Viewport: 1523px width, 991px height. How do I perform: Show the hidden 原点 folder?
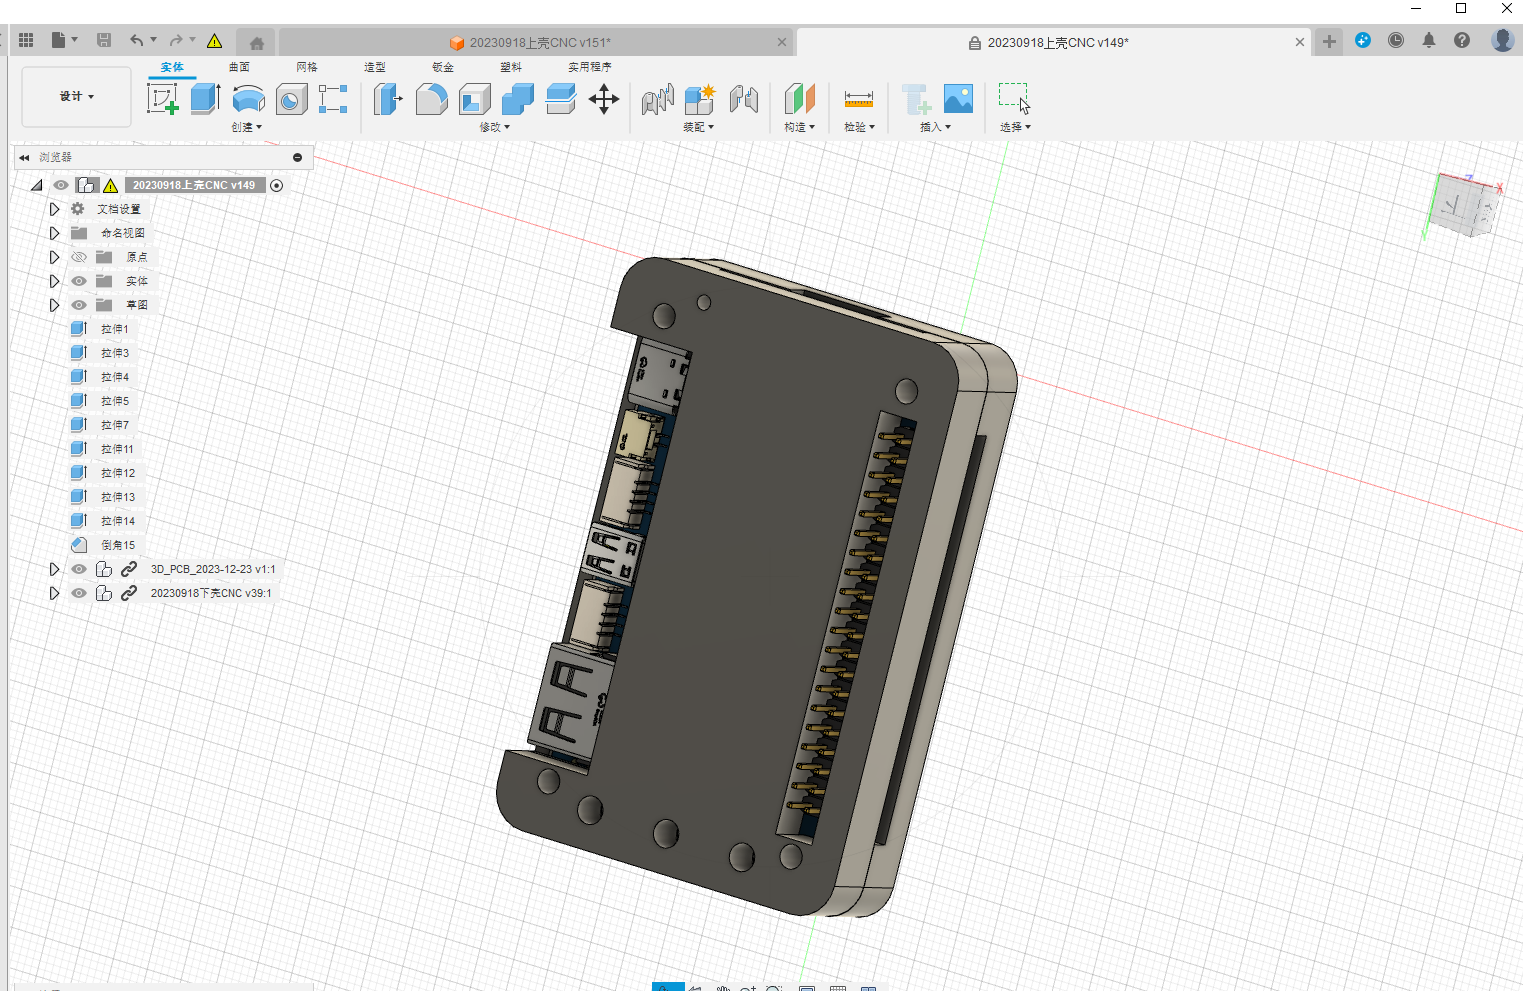(x=79, y=257)
